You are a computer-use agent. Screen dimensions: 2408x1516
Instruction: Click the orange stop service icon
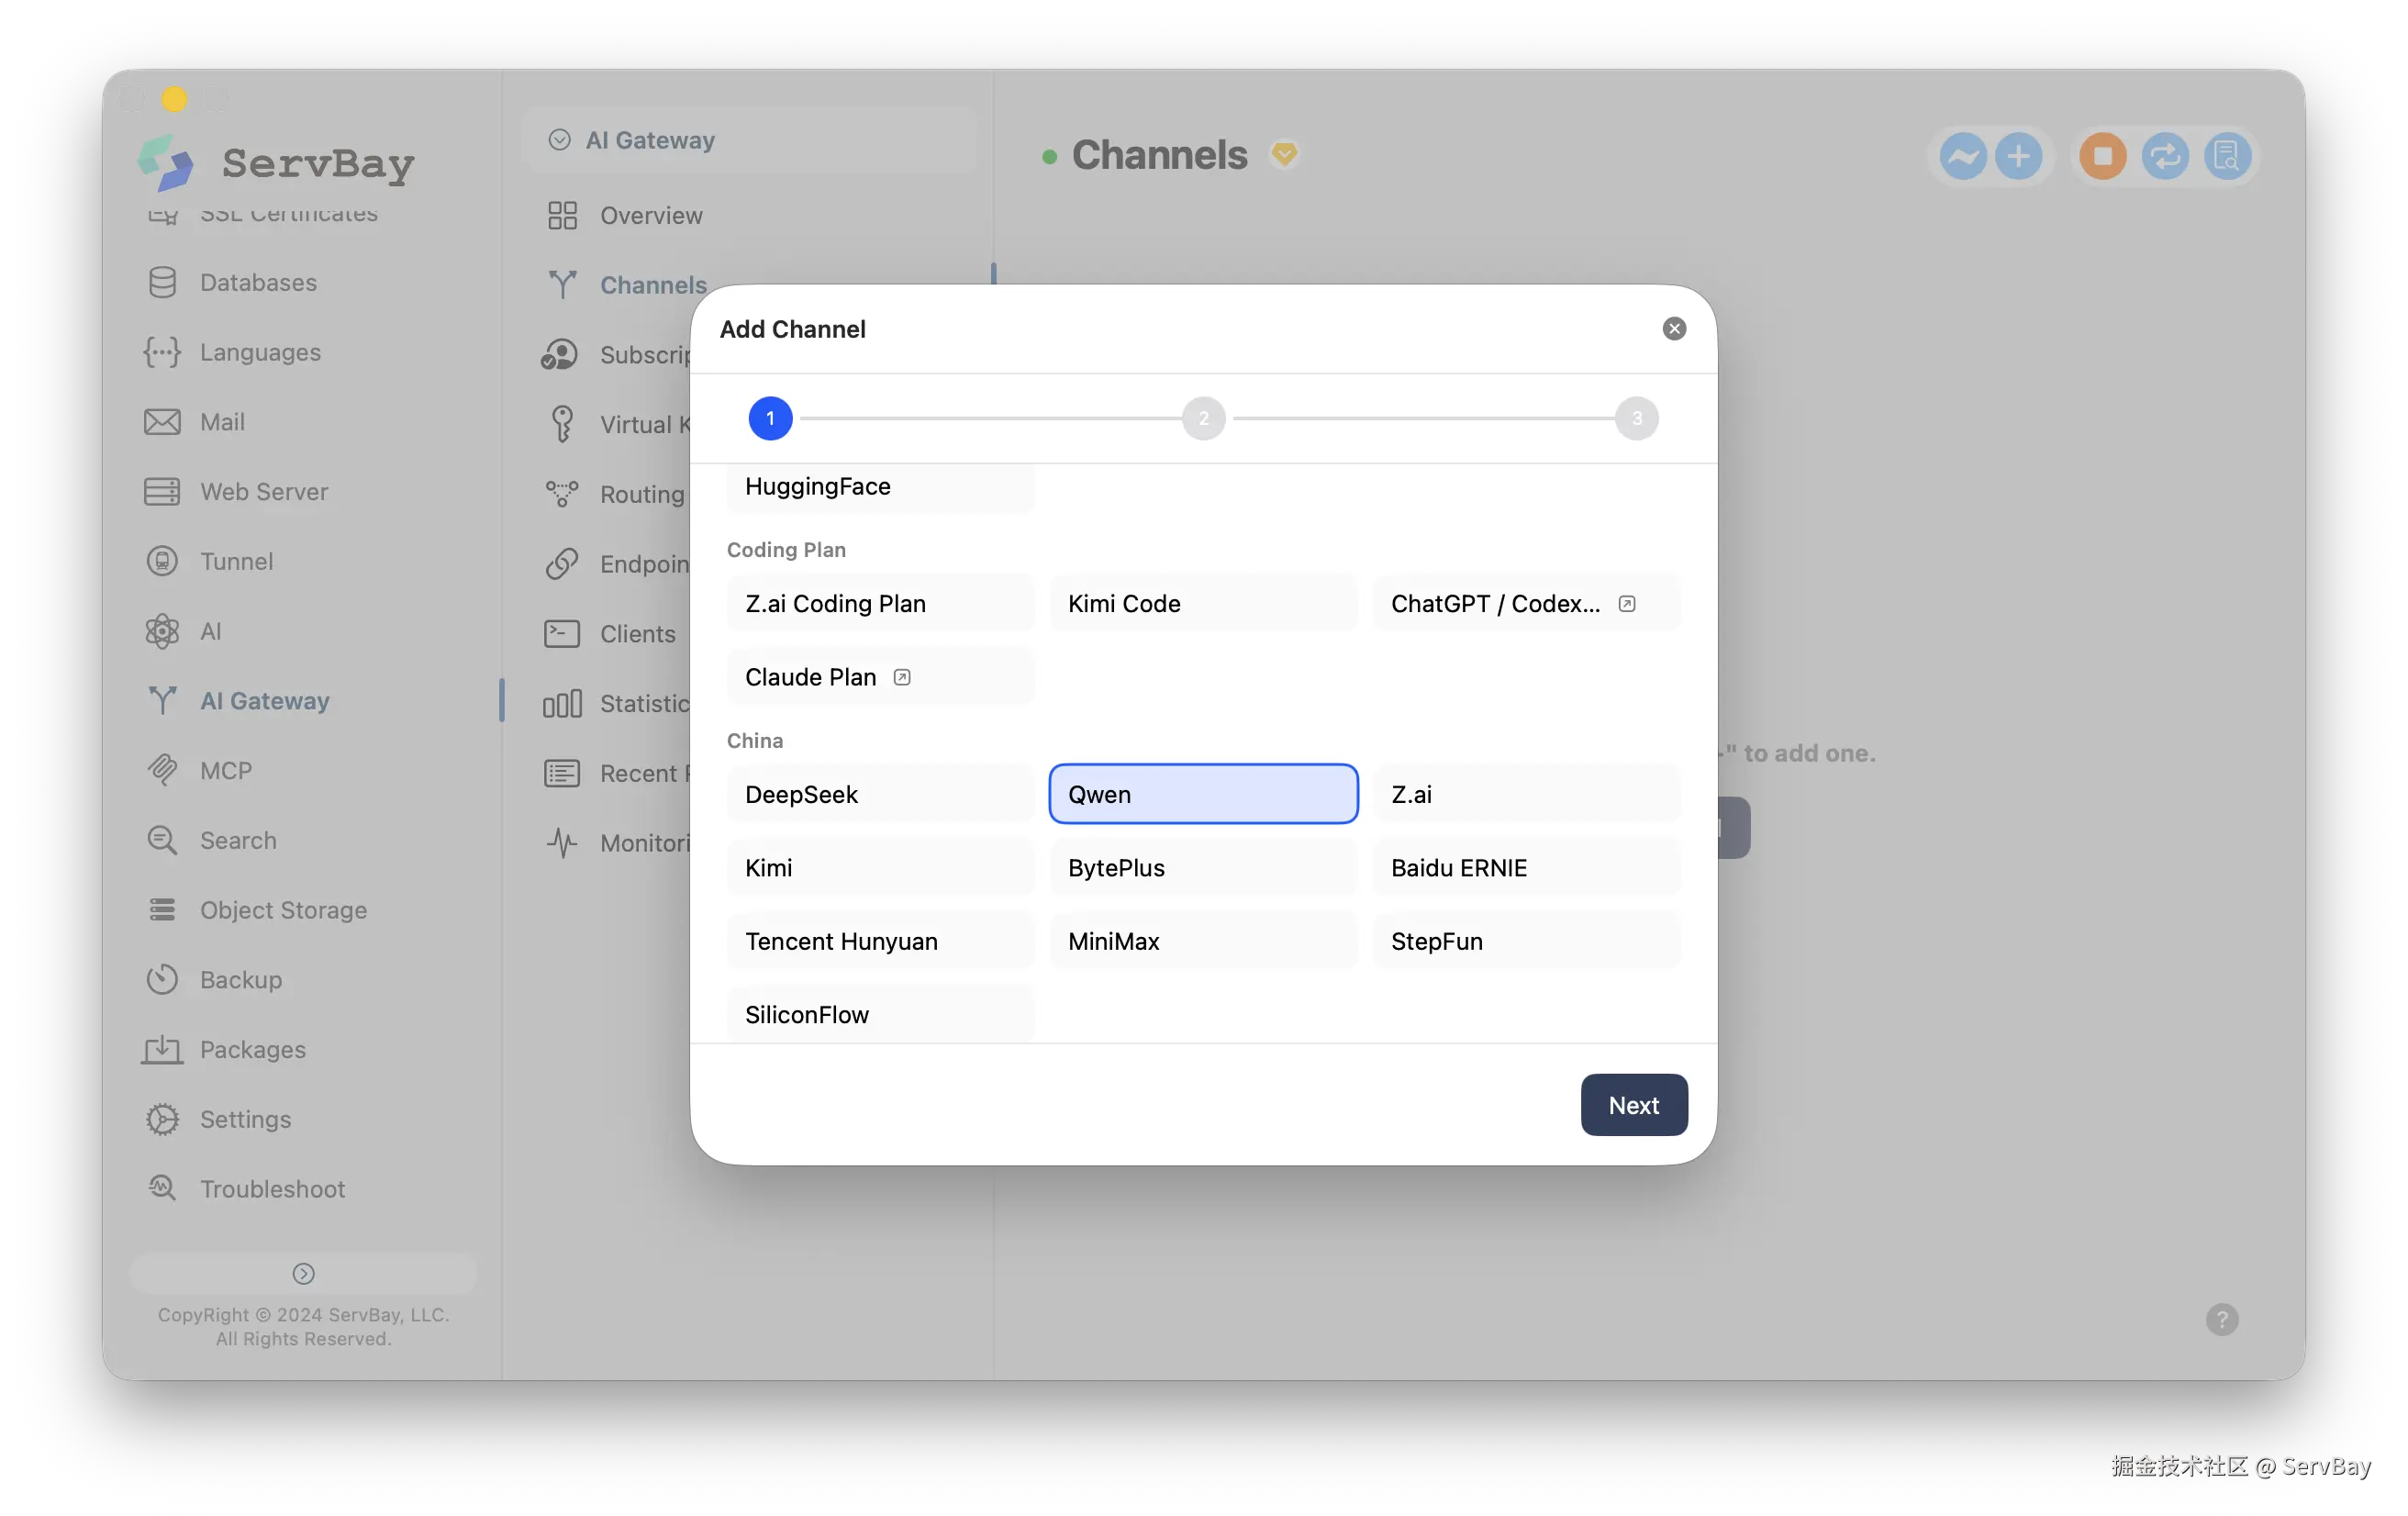tap(2103, 156)
